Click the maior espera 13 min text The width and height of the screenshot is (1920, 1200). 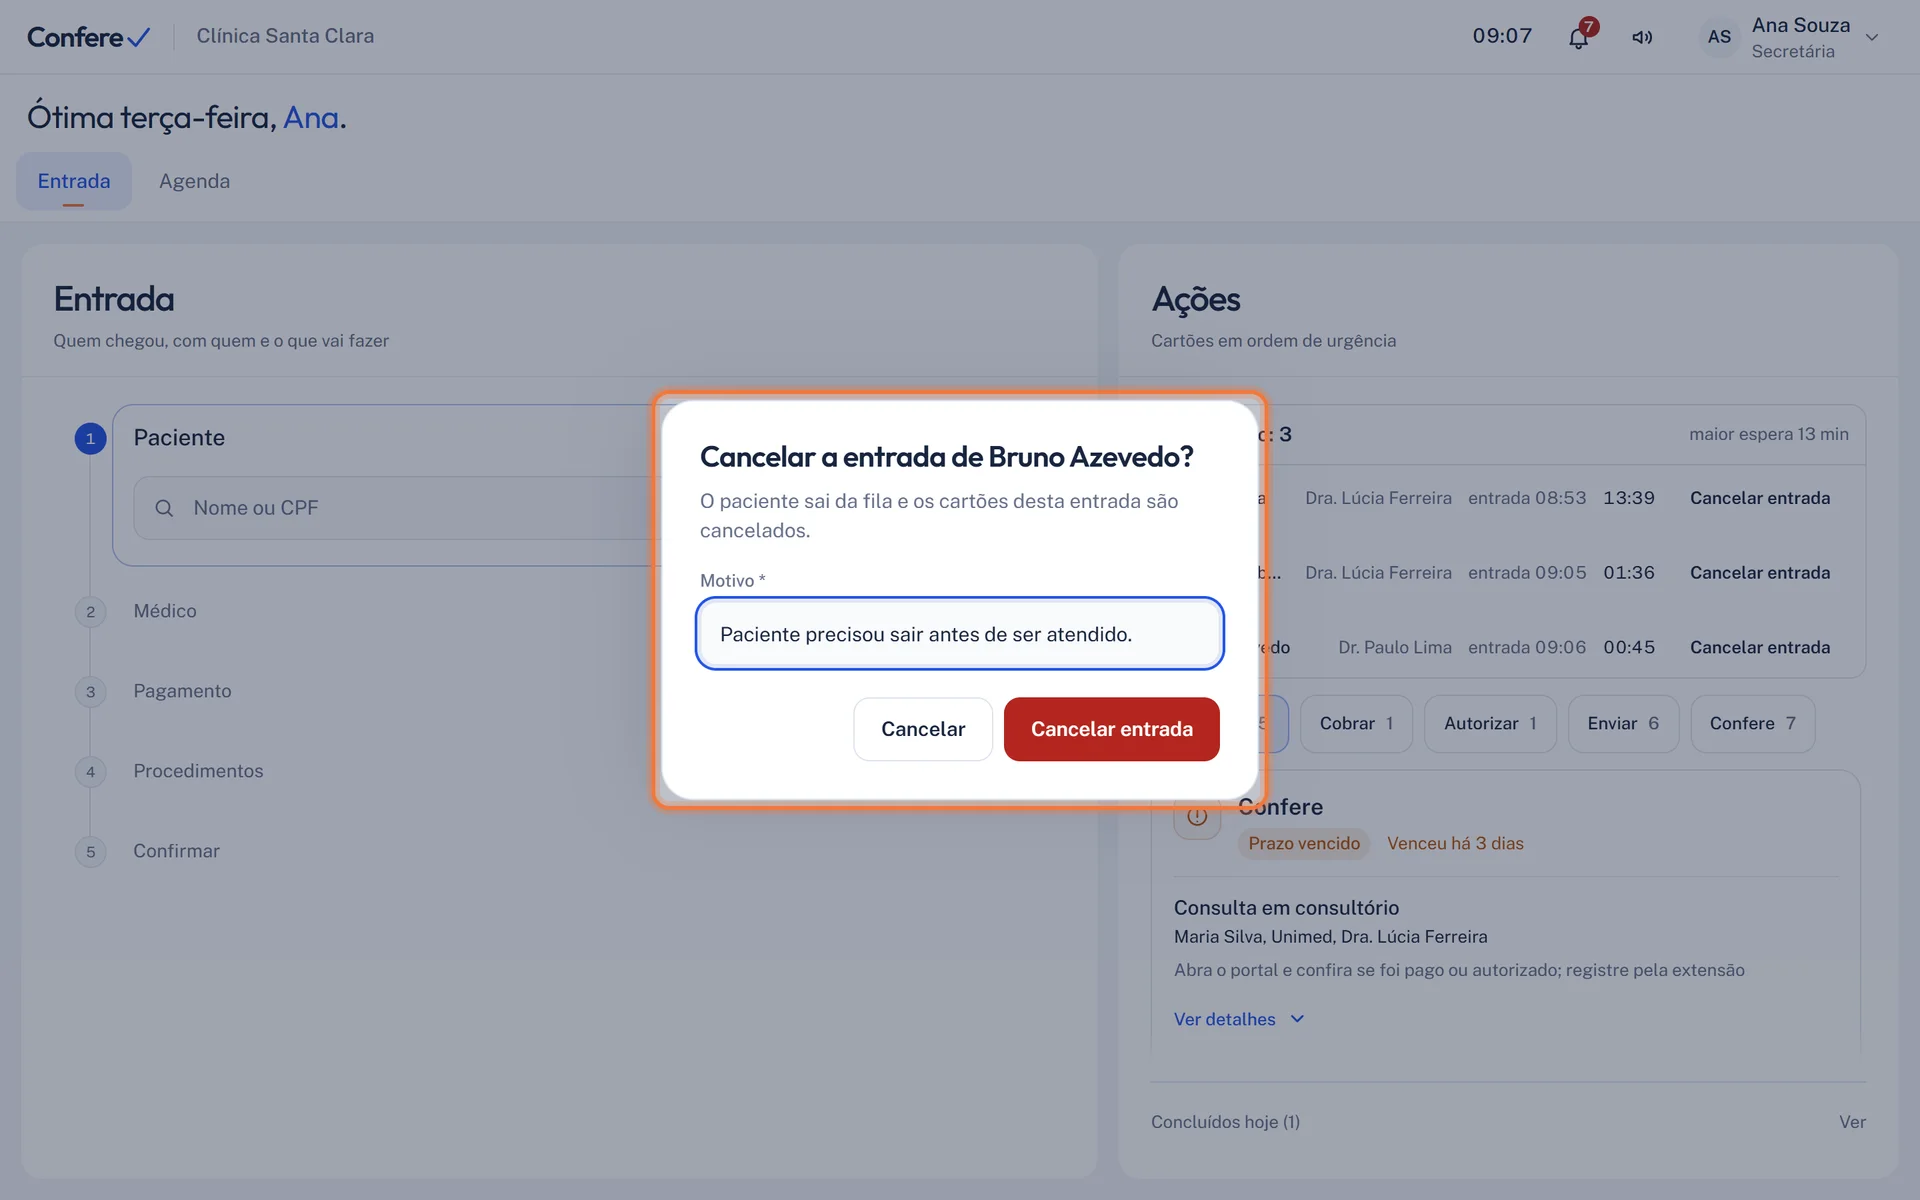pos(1768,434)
